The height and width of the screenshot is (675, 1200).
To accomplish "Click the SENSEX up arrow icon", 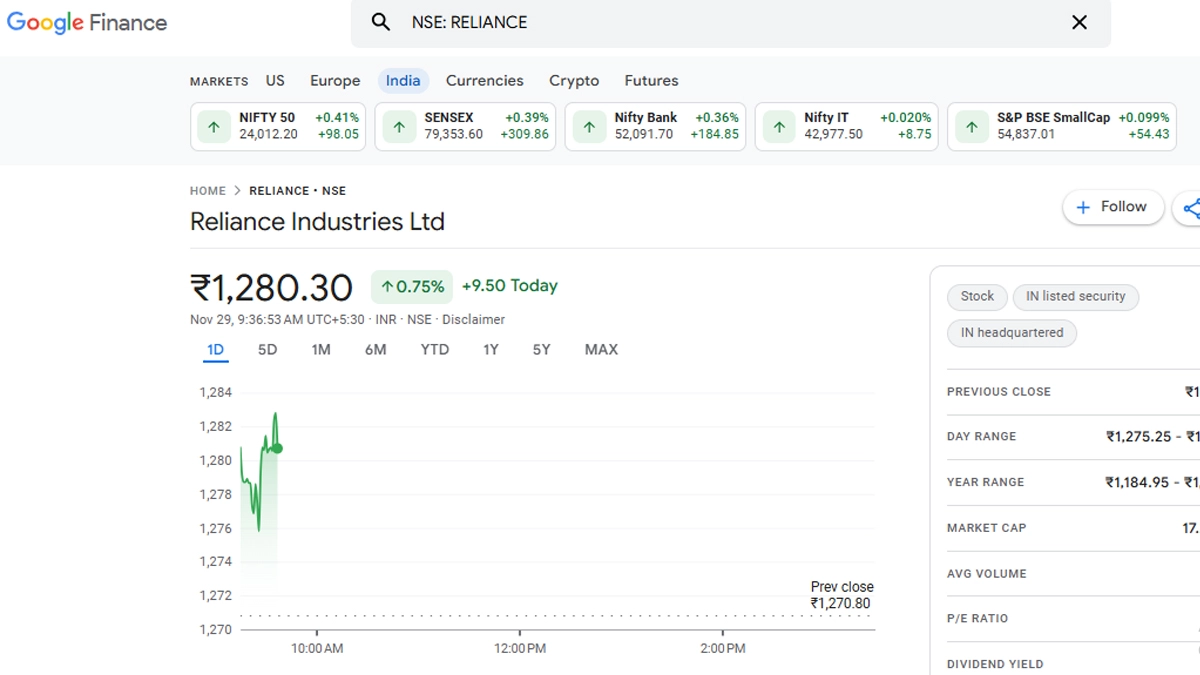I will [399, 127].
